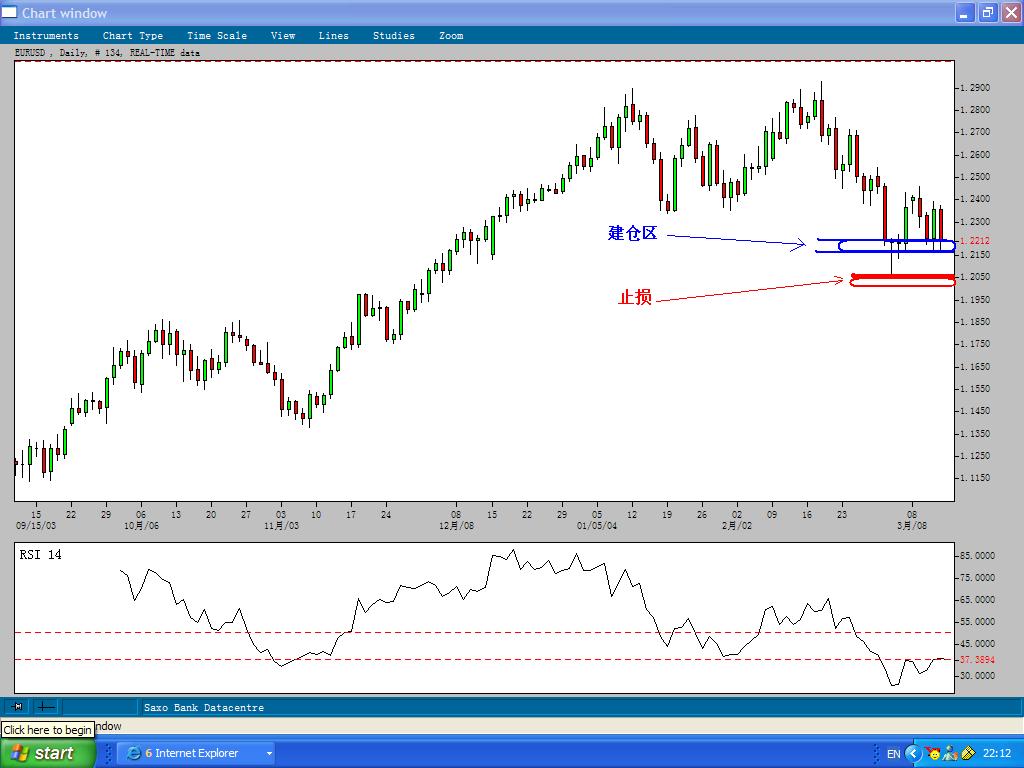This screenshot has height=768, width=1024.
Task: Click the red 37.3894 RSI value label
Action: coord(978,660)
